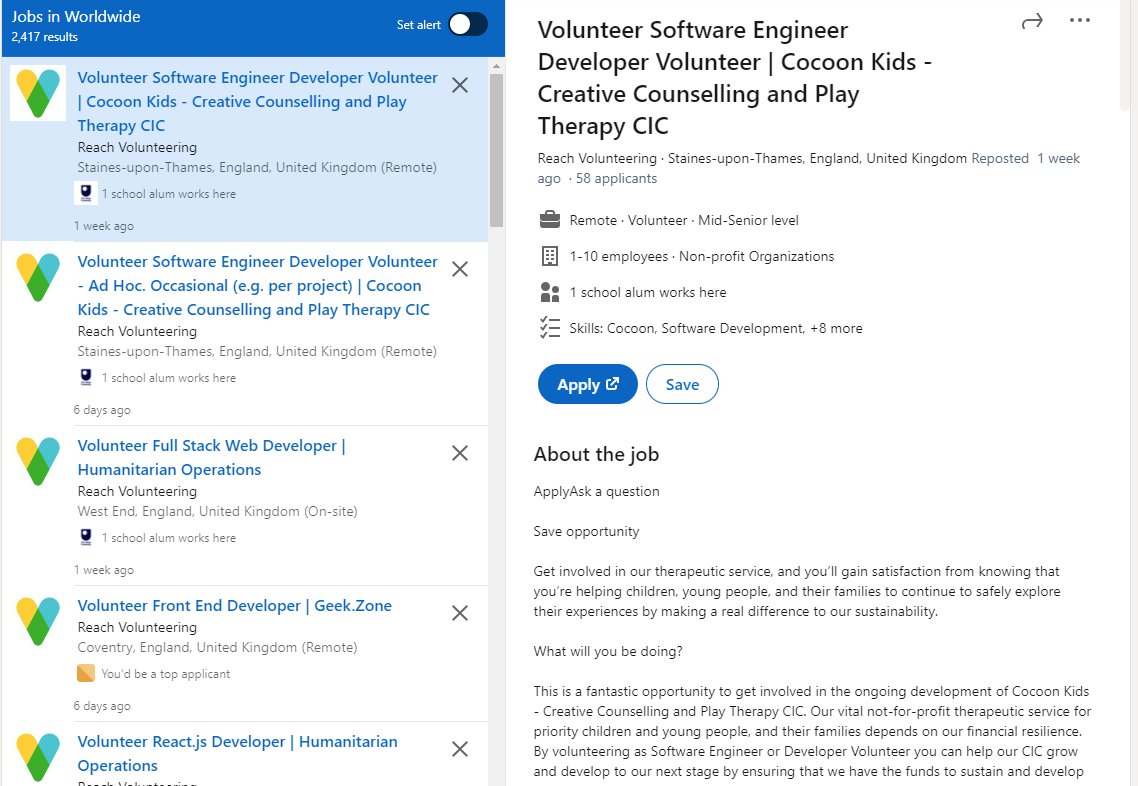This screenshot has width=1138, height=786.
Task: Click the top applicant orange icon
Action: point(86,673)
